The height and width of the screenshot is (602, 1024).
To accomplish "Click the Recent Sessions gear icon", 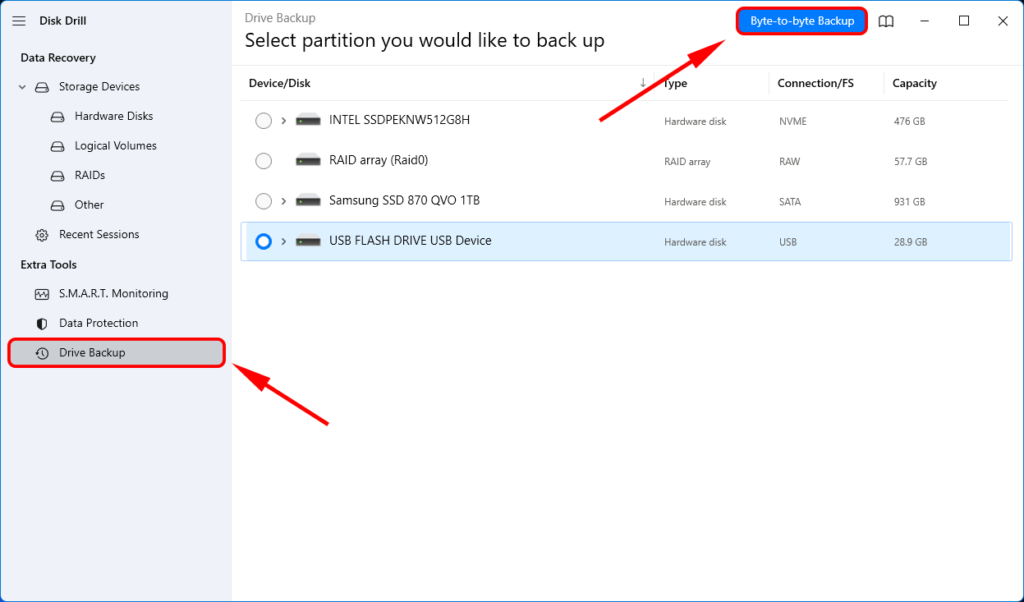I will (42, 235).
